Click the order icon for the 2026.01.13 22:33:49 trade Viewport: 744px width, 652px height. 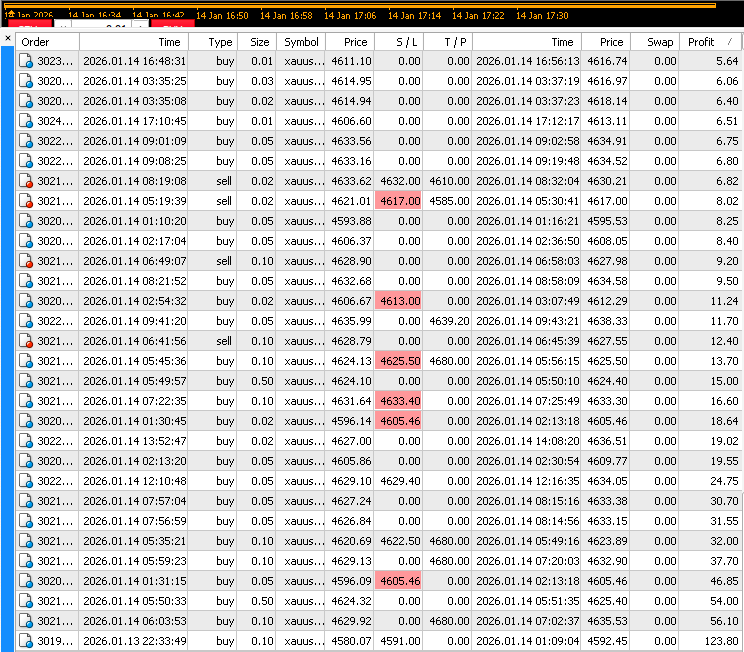[x=26, y=641]
